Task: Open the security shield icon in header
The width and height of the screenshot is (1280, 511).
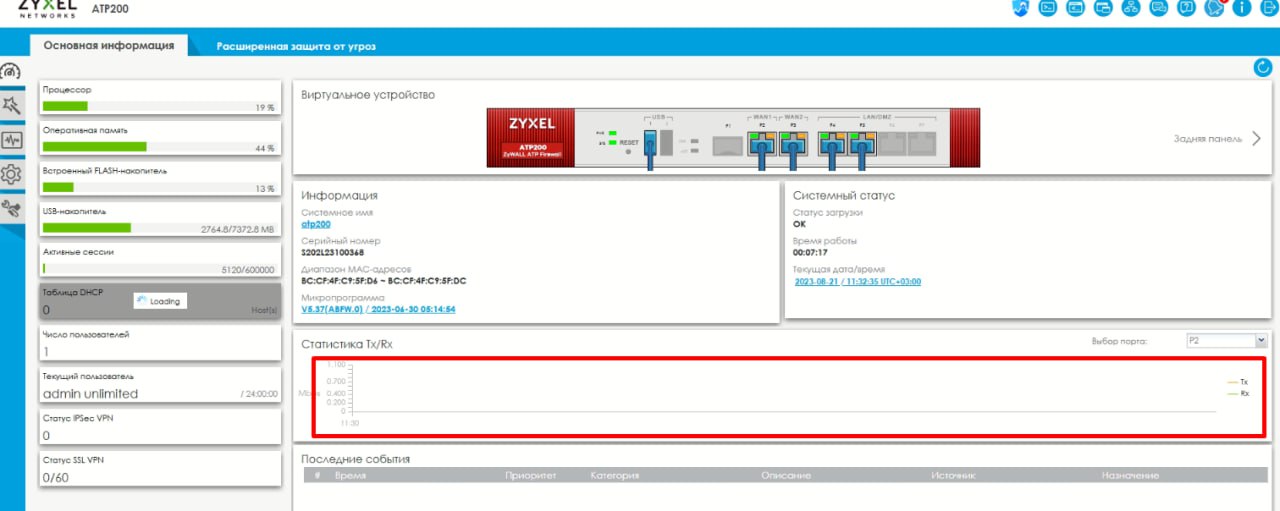Action: (1020, 8)
